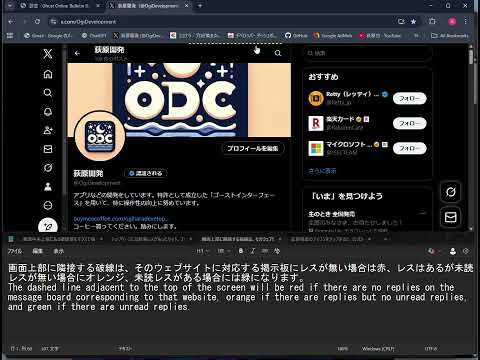480x360 pixels.
Task: Close the Ghost Online Bulletin tab
Action: point(98,6)
